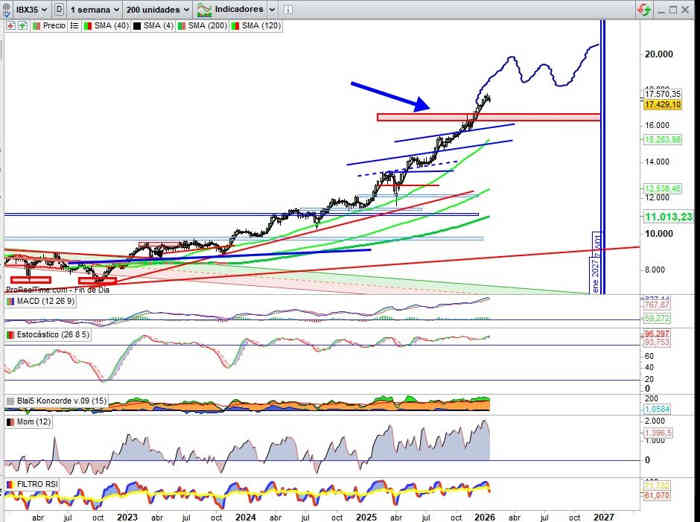Click the Indicadores chart icon
This screenshot has height=522, width=700.
205,8
